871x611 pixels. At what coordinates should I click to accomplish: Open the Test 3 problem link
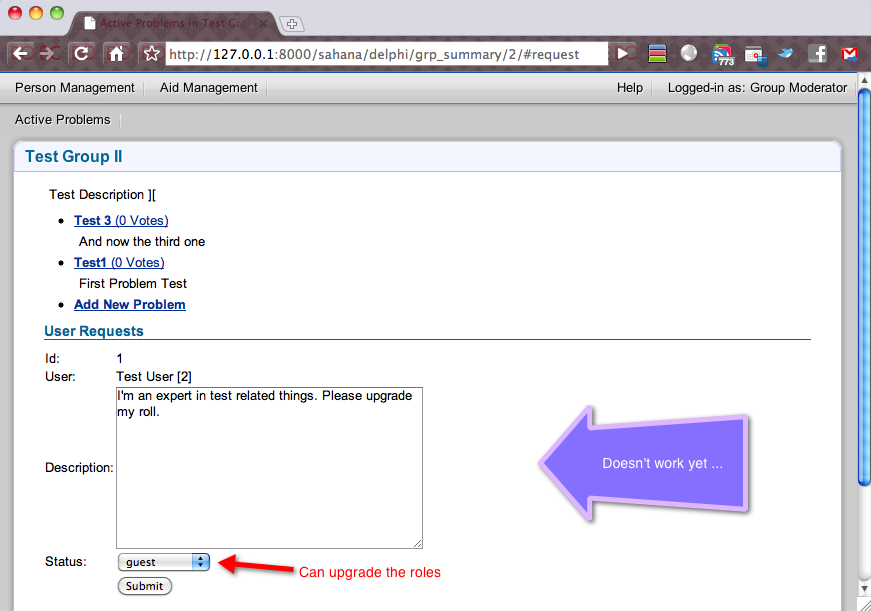[x=93, y=221]
